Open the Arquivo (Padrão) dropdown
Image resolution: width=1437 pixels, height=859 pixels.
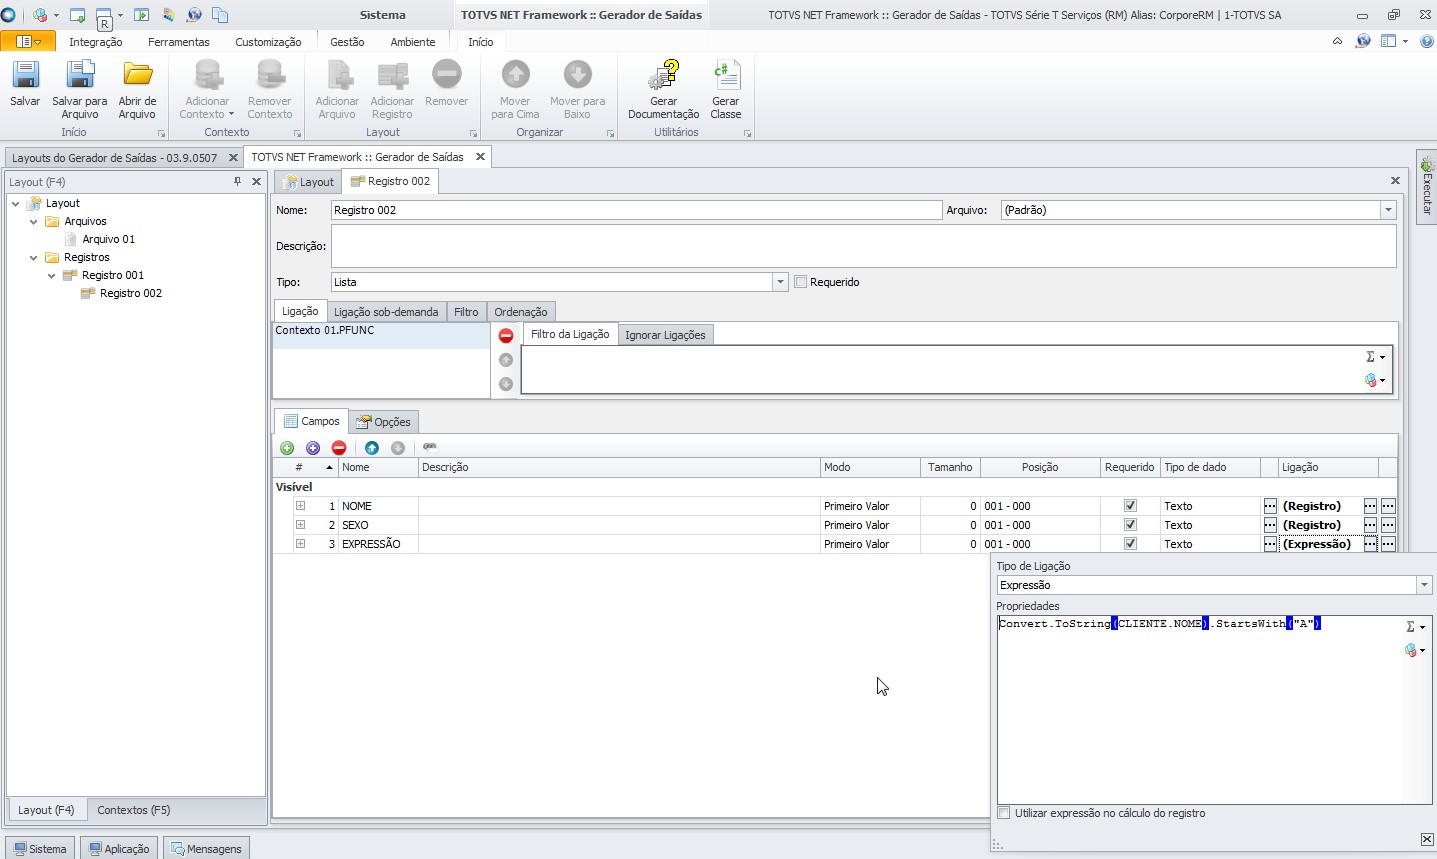tap(1388, 210)
